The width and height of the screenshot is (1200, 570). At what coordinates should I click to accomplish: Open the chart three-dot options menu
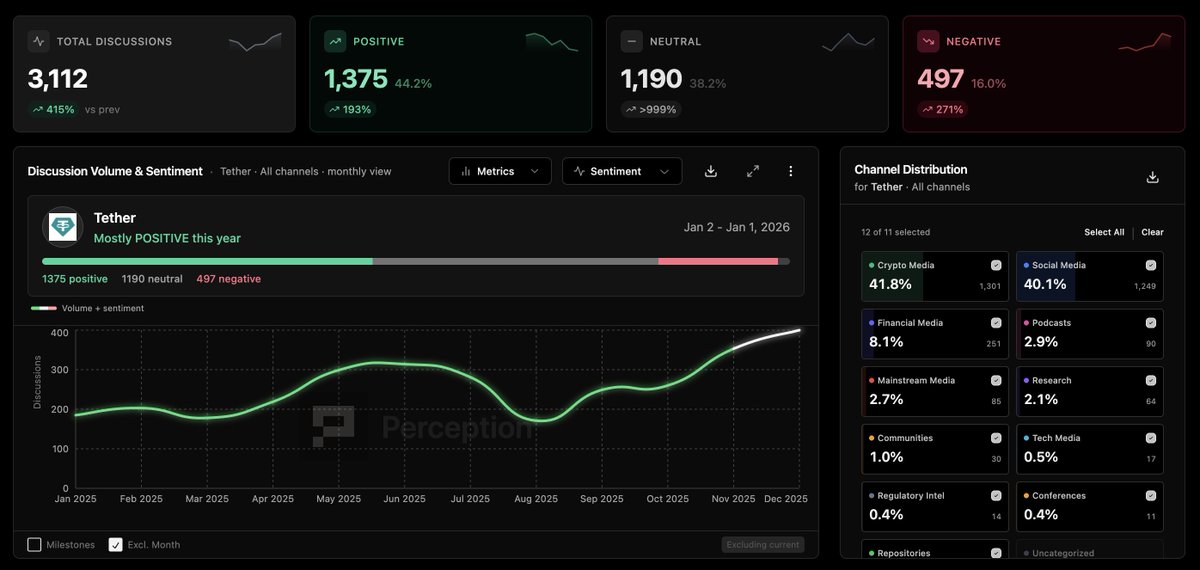[x=791, y=171]
